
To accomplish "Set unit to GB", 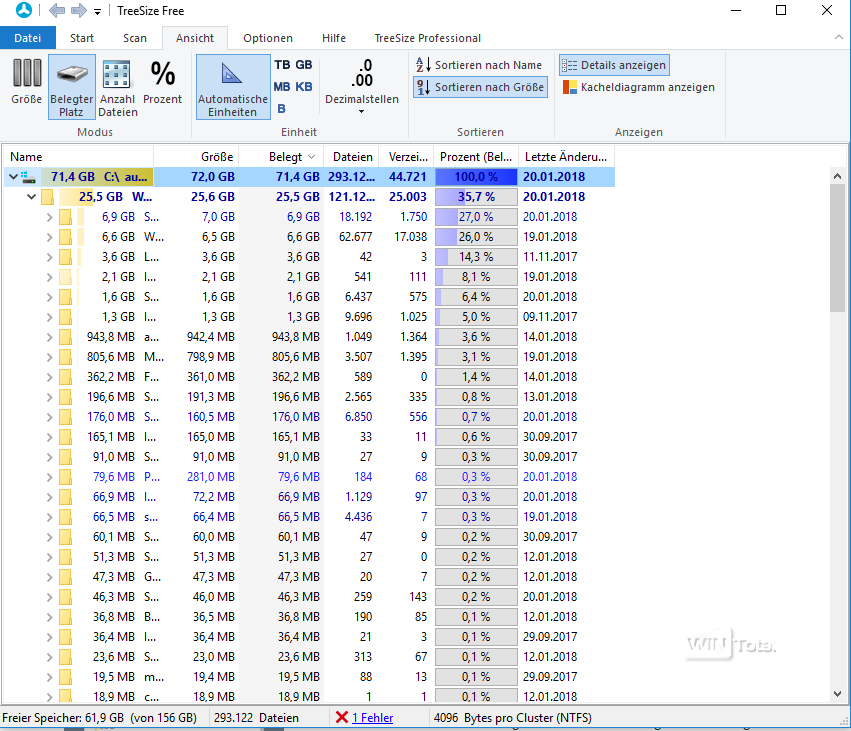I will point(304,64).
